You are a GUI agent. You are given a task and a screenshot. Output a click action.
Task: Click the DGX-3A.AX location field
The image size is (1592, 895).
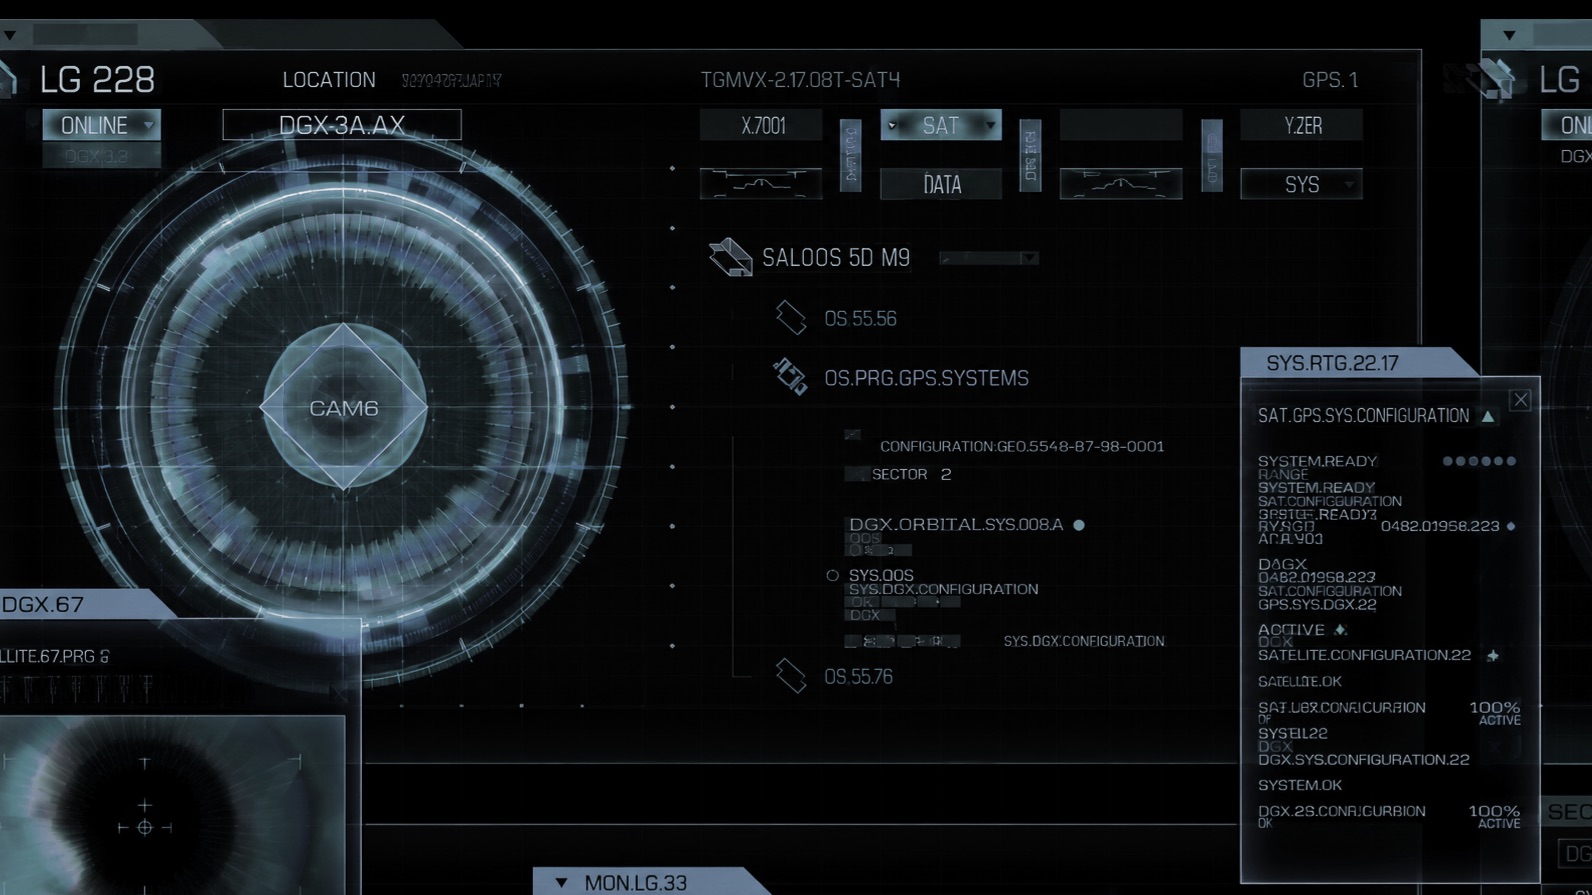point(342,125)
